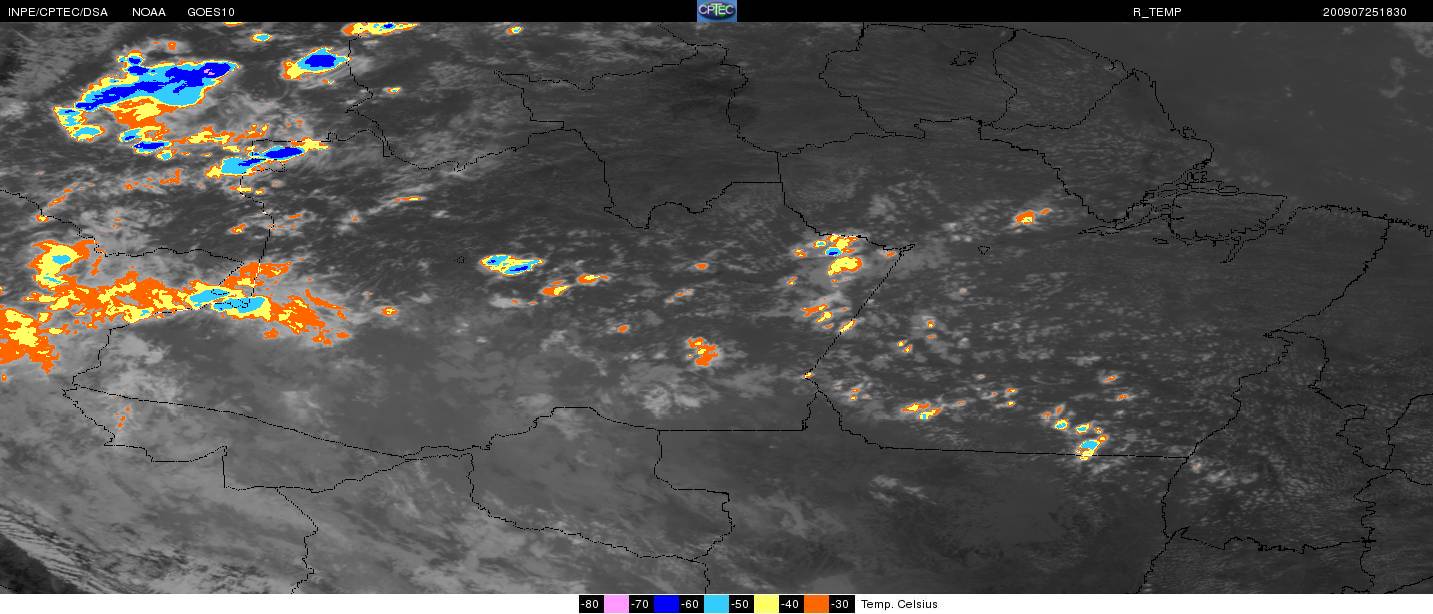Click the GOES10 satellite label
The width and height of the screenshot is (1433, 614).
tap(211, 12)
